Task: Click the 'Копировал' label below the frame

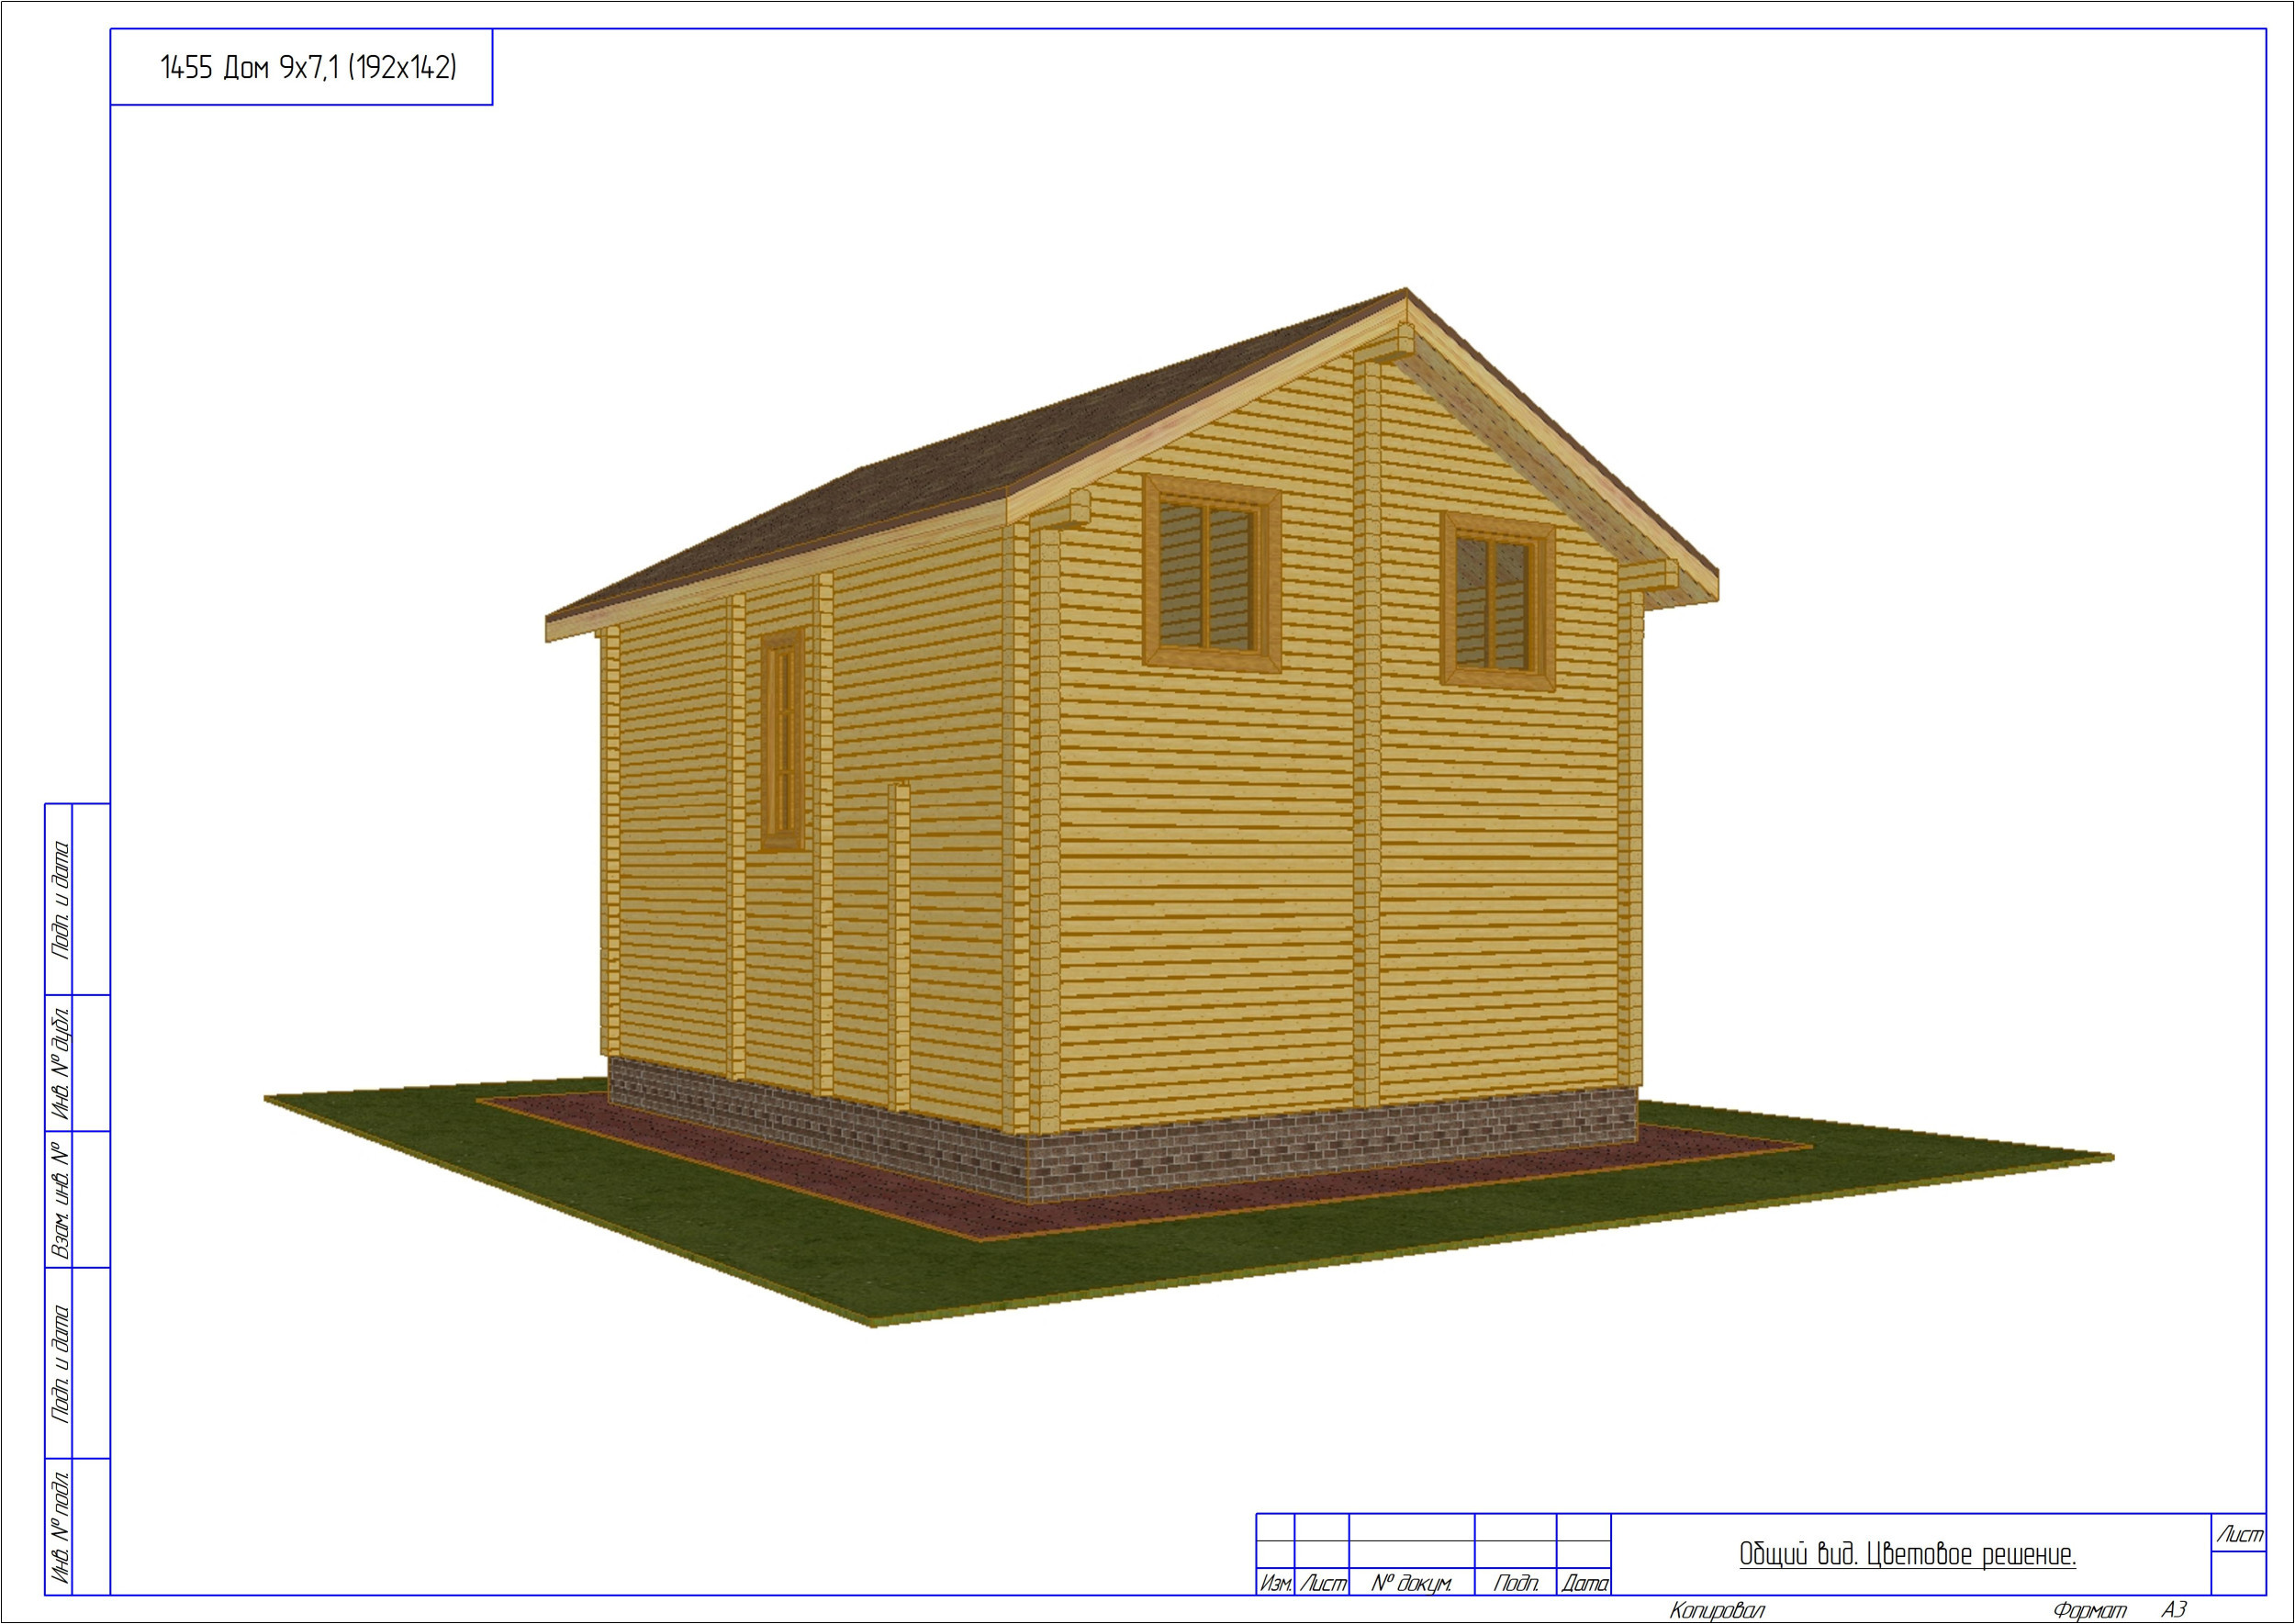Action: (1717, 1610)
